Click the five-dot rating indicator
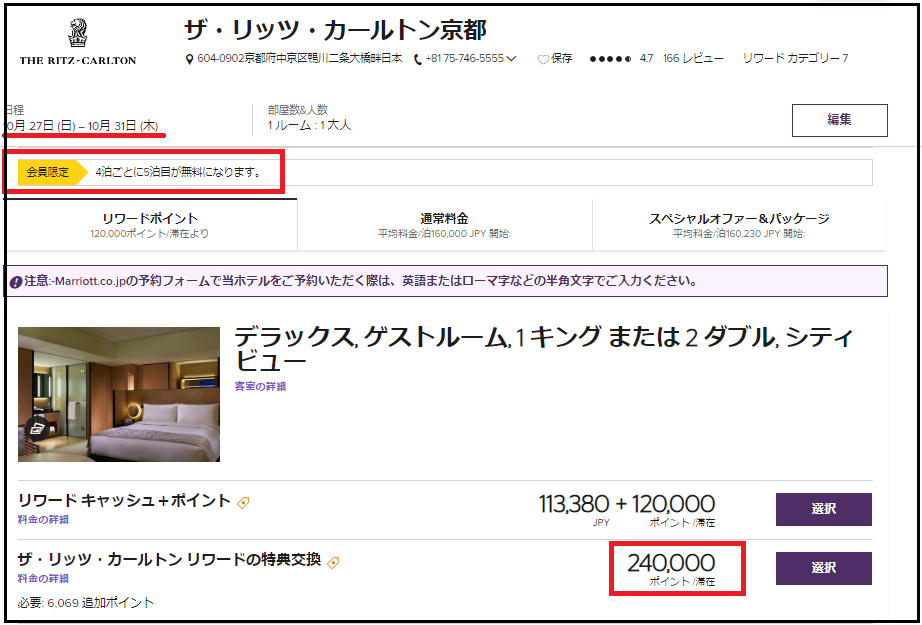 coord(610,59)
